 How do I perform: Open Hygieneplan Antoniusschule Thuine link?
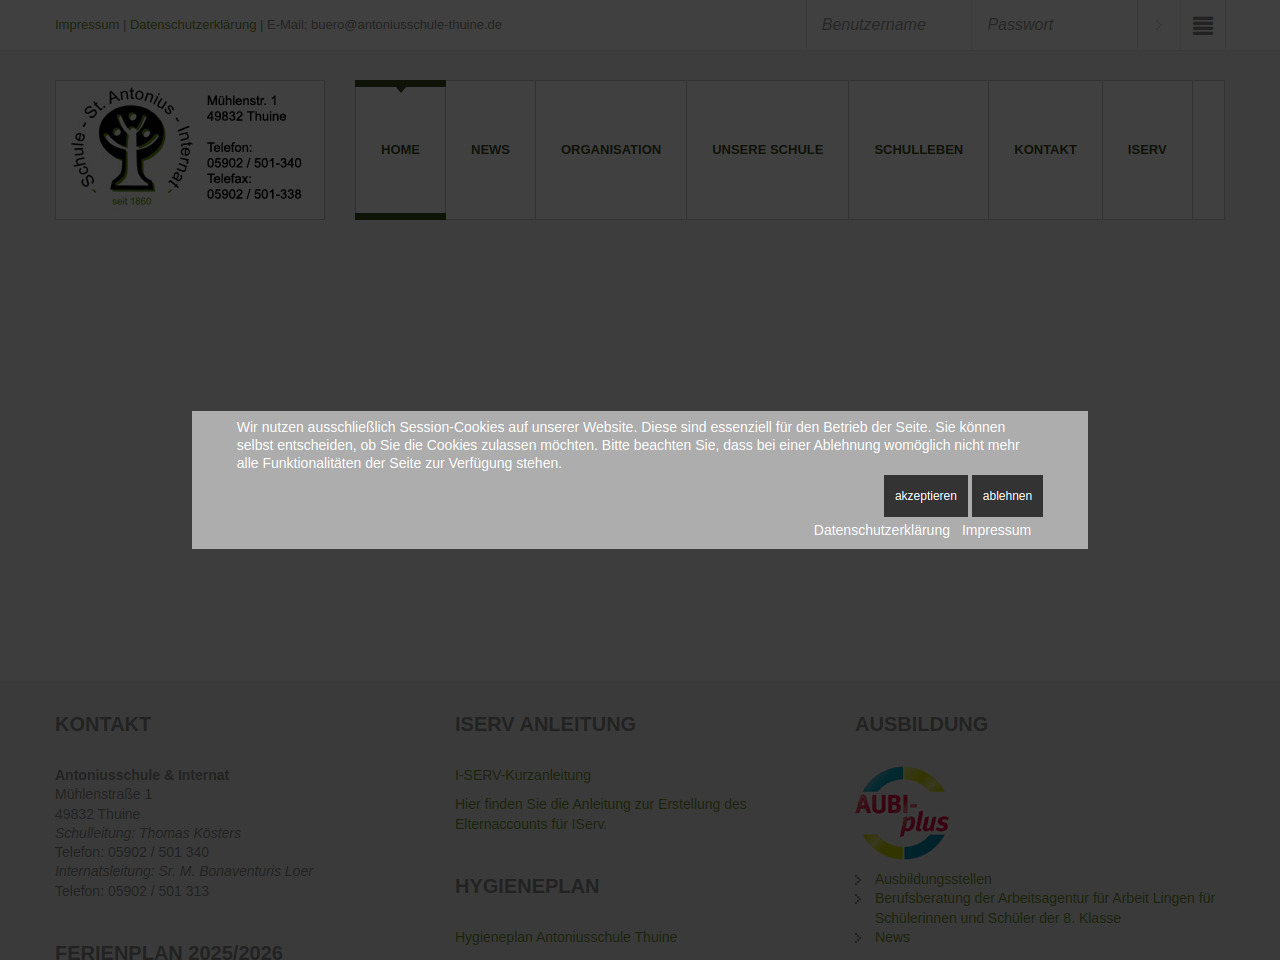566,937
